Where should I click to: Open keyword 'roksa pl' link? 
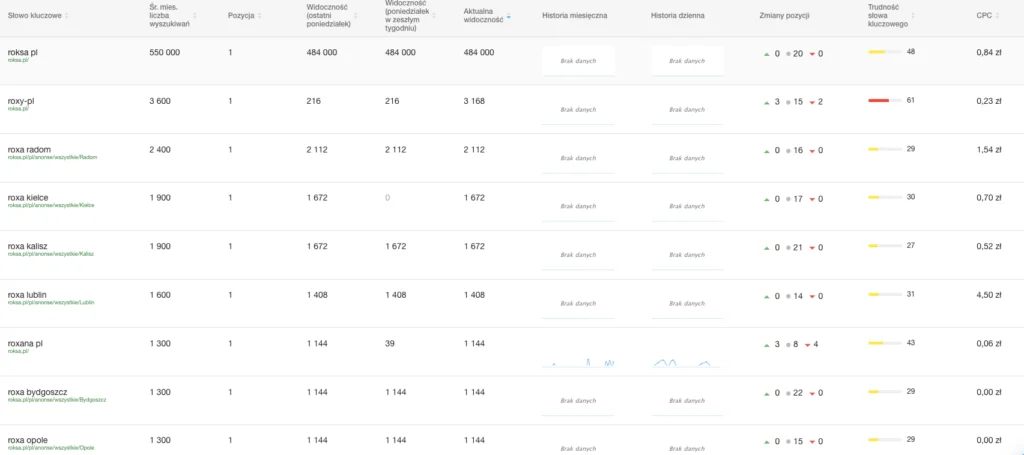(x=23, y=52)
